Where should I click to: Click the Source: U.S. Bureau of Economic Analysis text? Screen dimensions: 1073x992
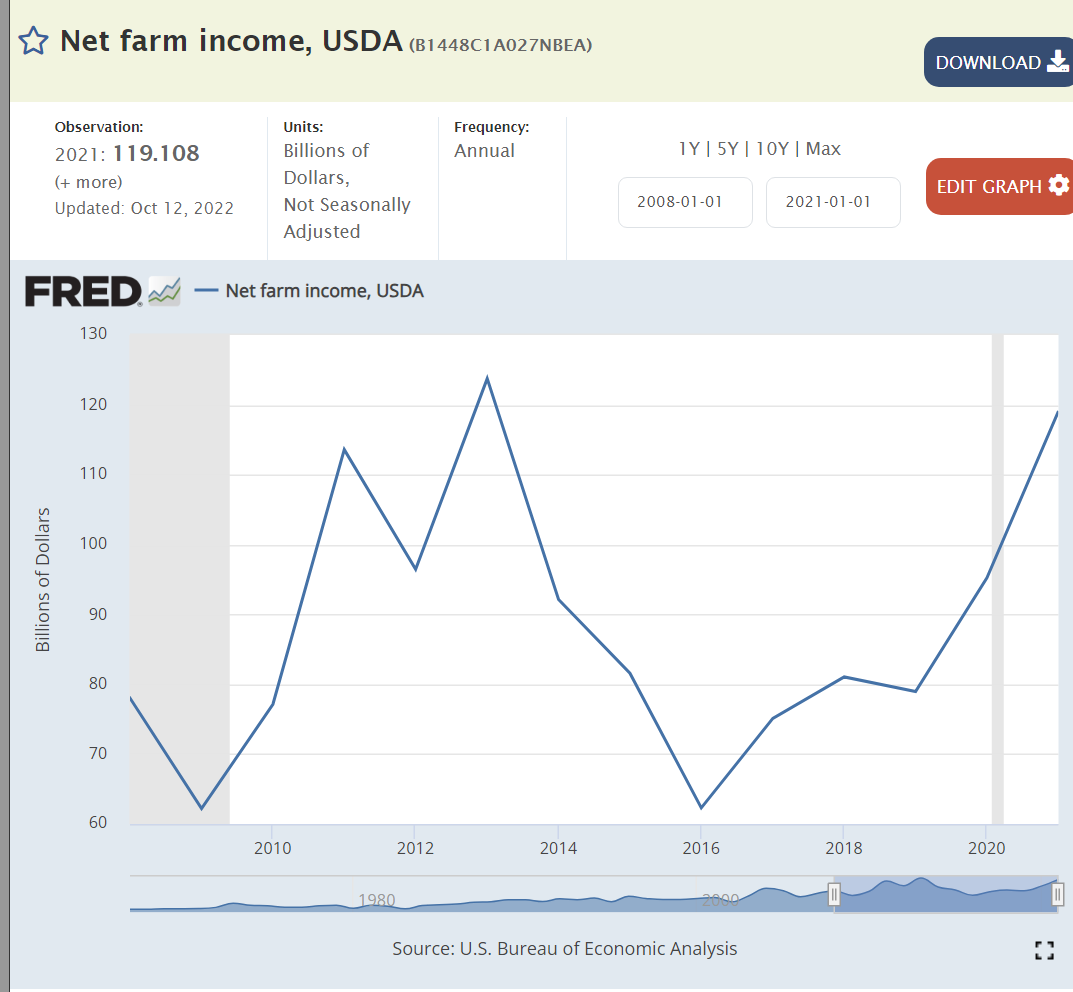pos(564,949)
